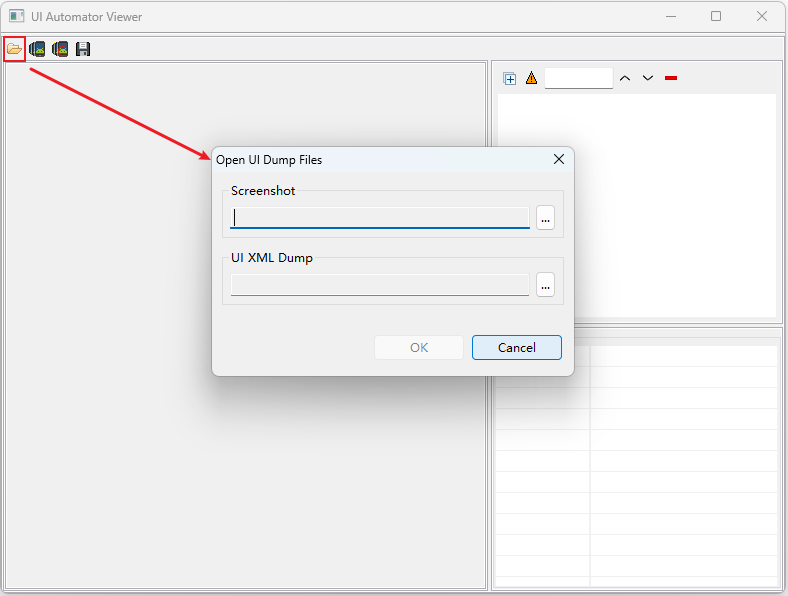
Task: Click the Save floppy disk icon
Action: point(83,48)
